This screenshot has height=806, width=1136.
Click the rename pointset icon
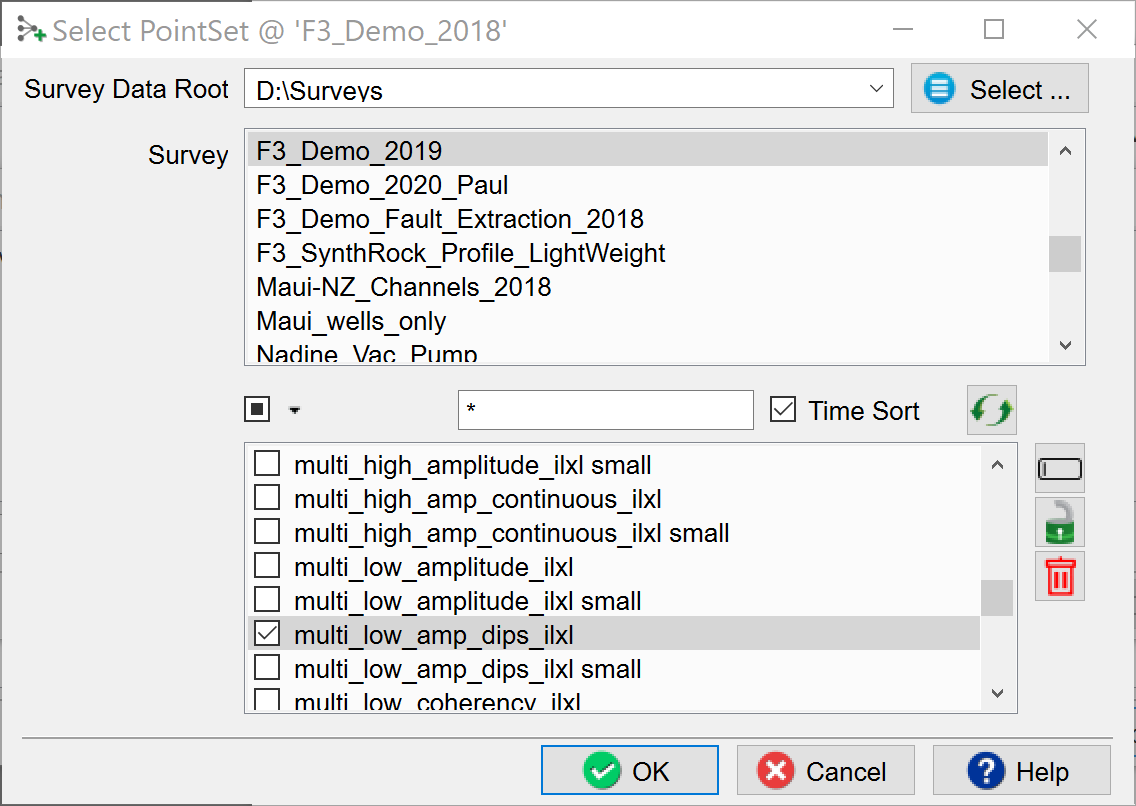pos(1060,470)
